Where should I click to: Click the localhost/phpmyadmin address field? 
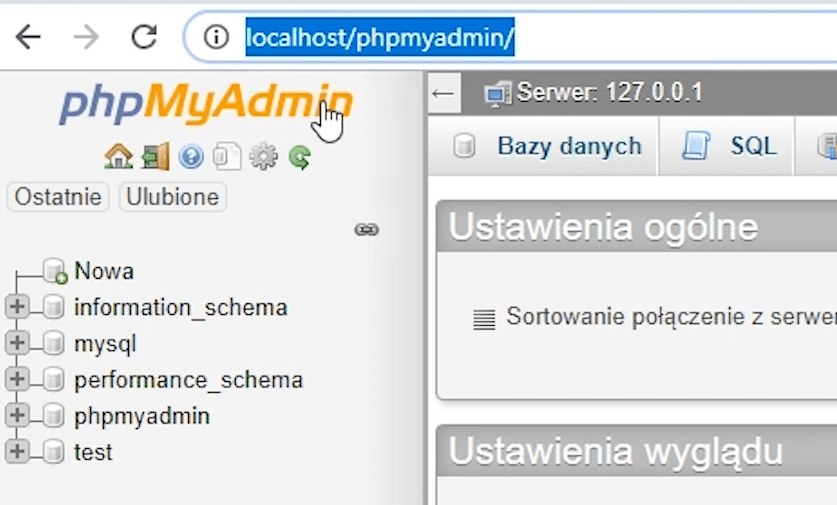click(510, 37)
